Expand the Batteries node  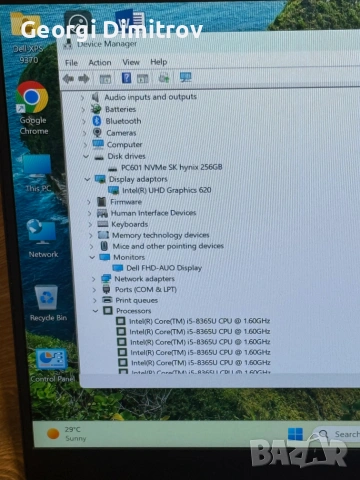(83, 110)
